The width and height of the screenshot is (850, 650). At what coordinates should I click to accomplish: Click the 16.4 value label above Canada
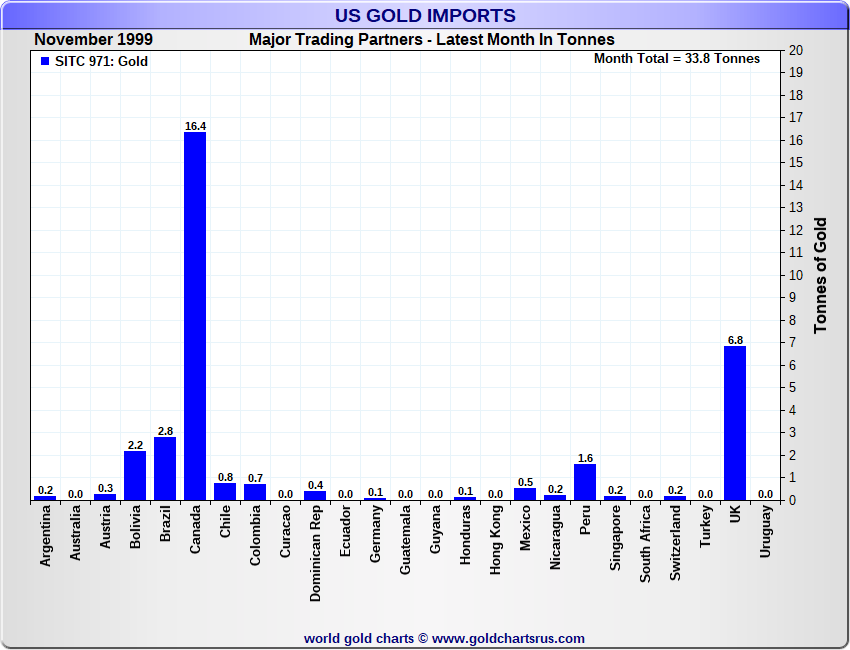point(195,126)
